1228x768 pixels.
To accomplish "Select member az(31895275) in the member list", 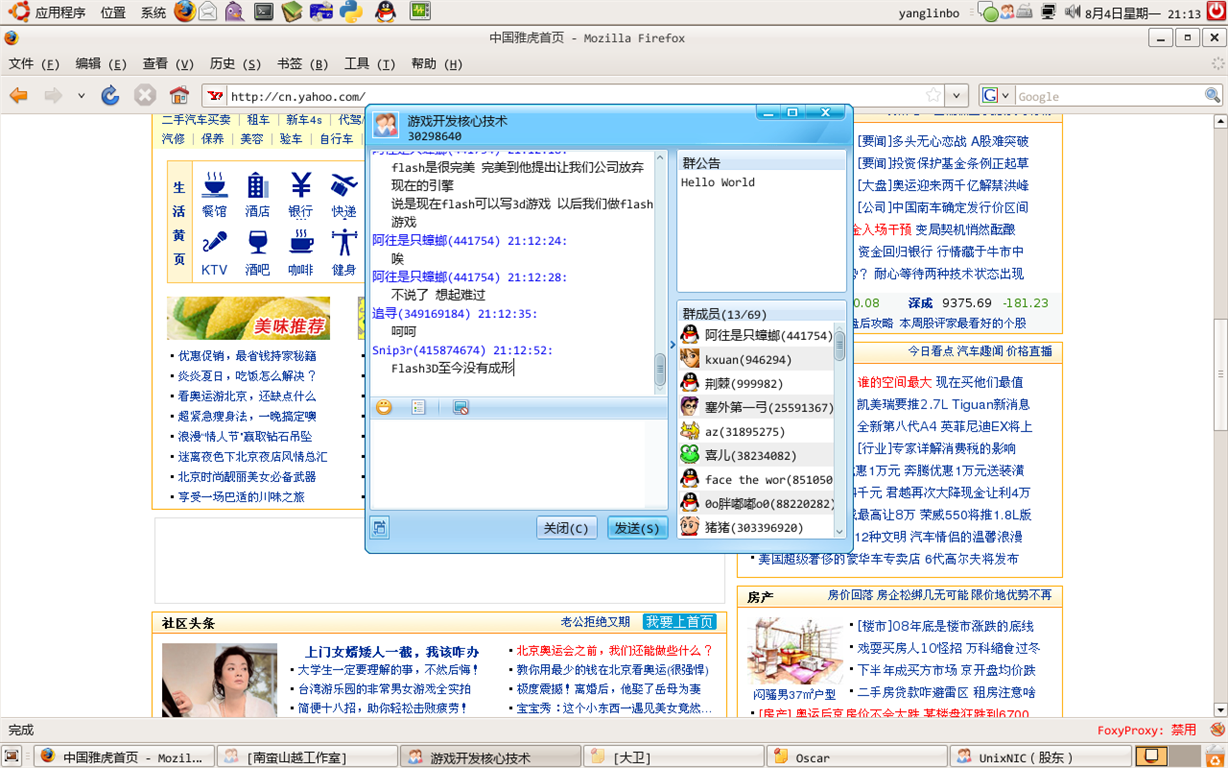I will 756,431.
